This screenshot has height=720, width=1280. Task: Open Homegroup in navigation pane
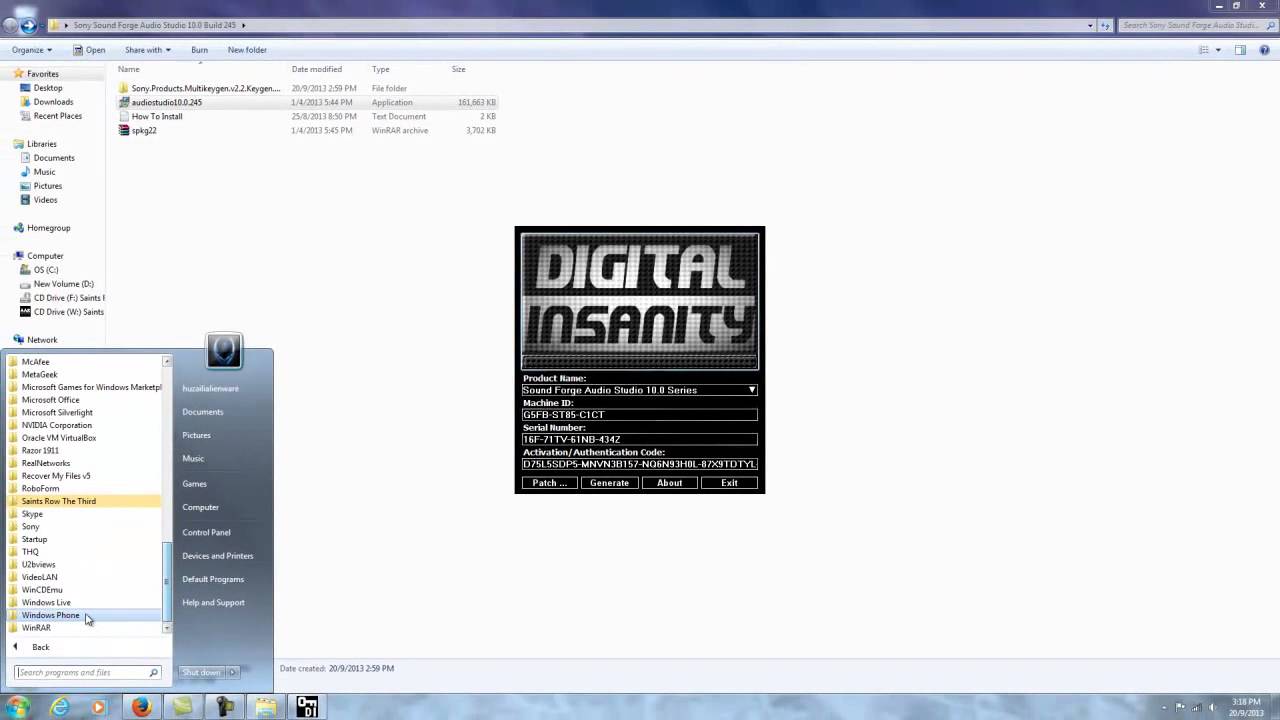point(48,228)
